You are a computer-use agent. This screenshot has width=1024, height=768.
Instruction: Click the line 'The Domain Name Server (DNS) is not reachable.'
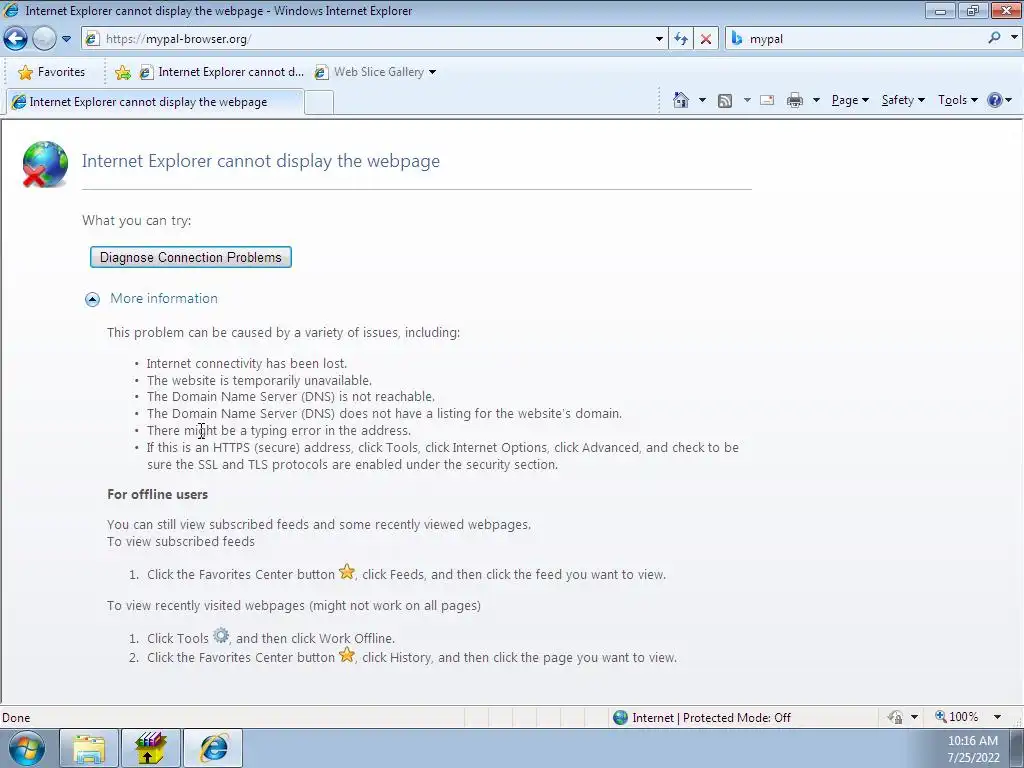tap(291, 397)
